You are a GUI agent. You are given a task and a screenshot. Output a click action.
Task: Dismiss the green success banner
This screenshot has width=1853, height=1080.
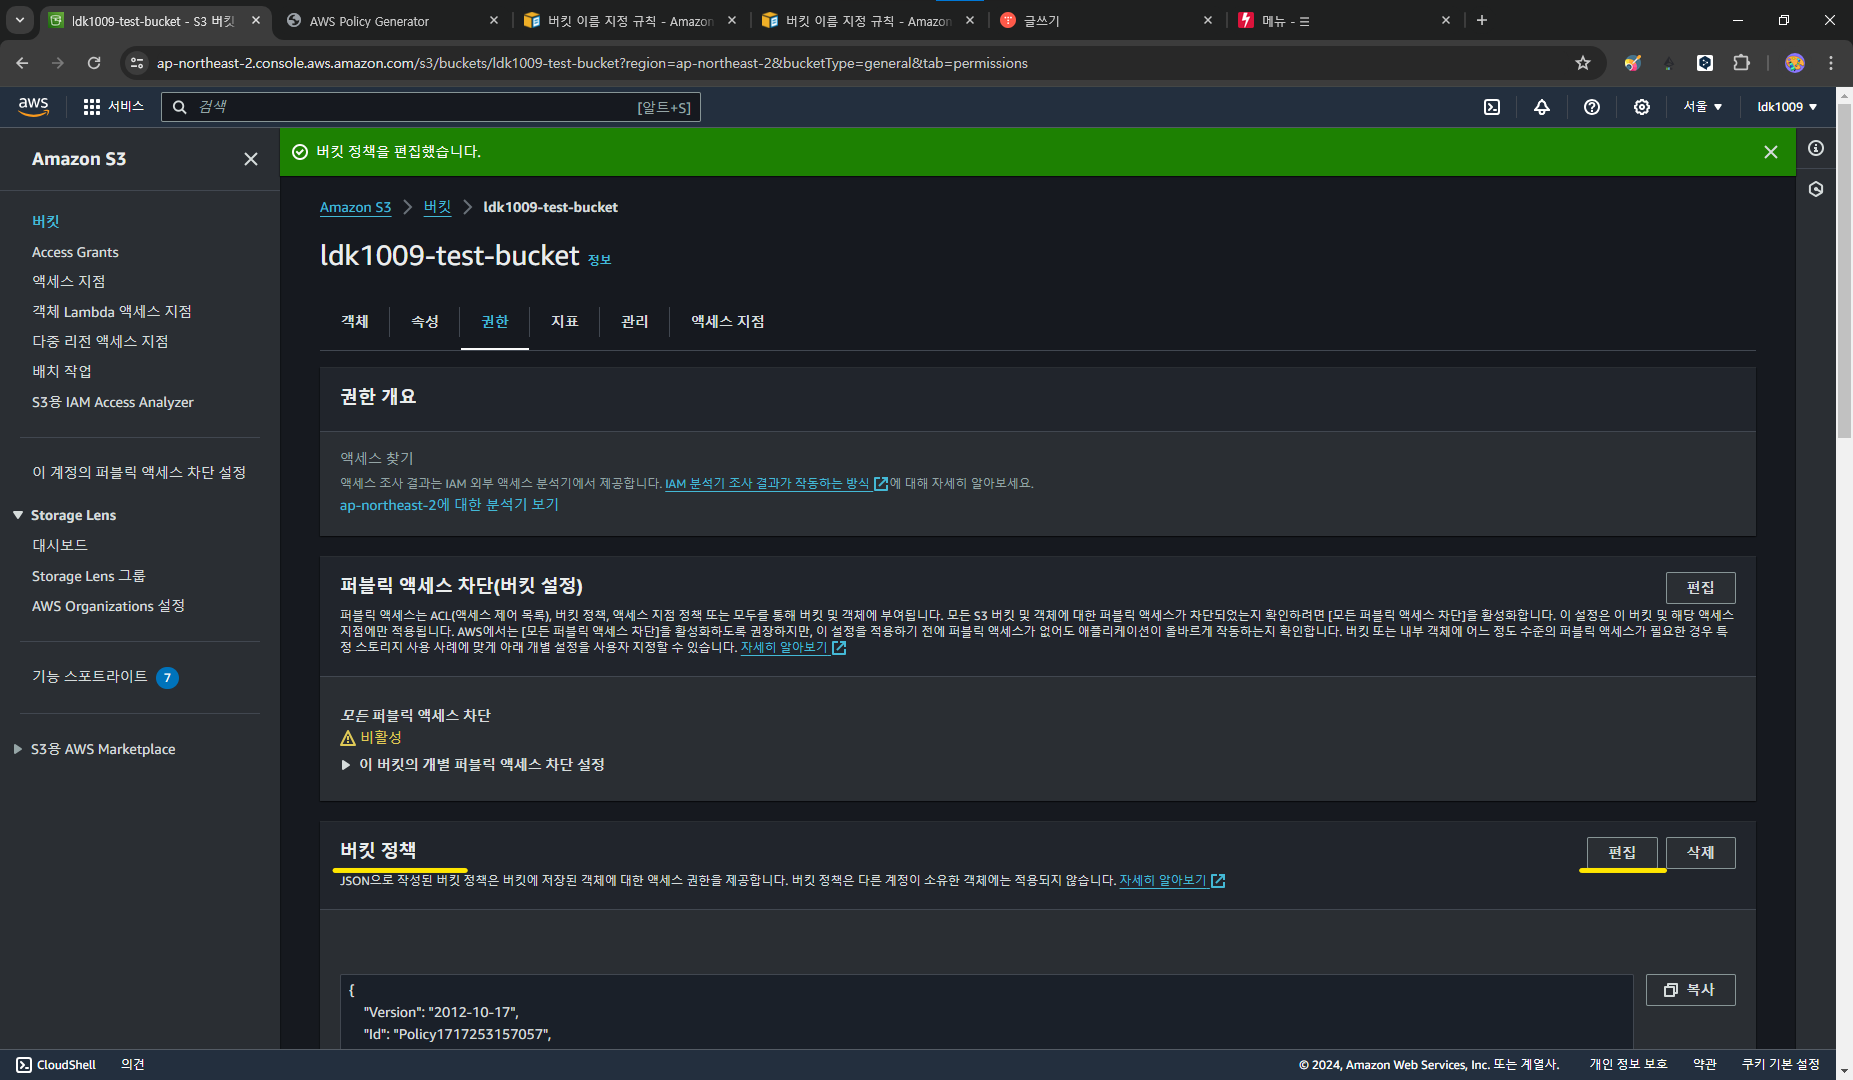pyautogui.click(x=1771, y=152)
